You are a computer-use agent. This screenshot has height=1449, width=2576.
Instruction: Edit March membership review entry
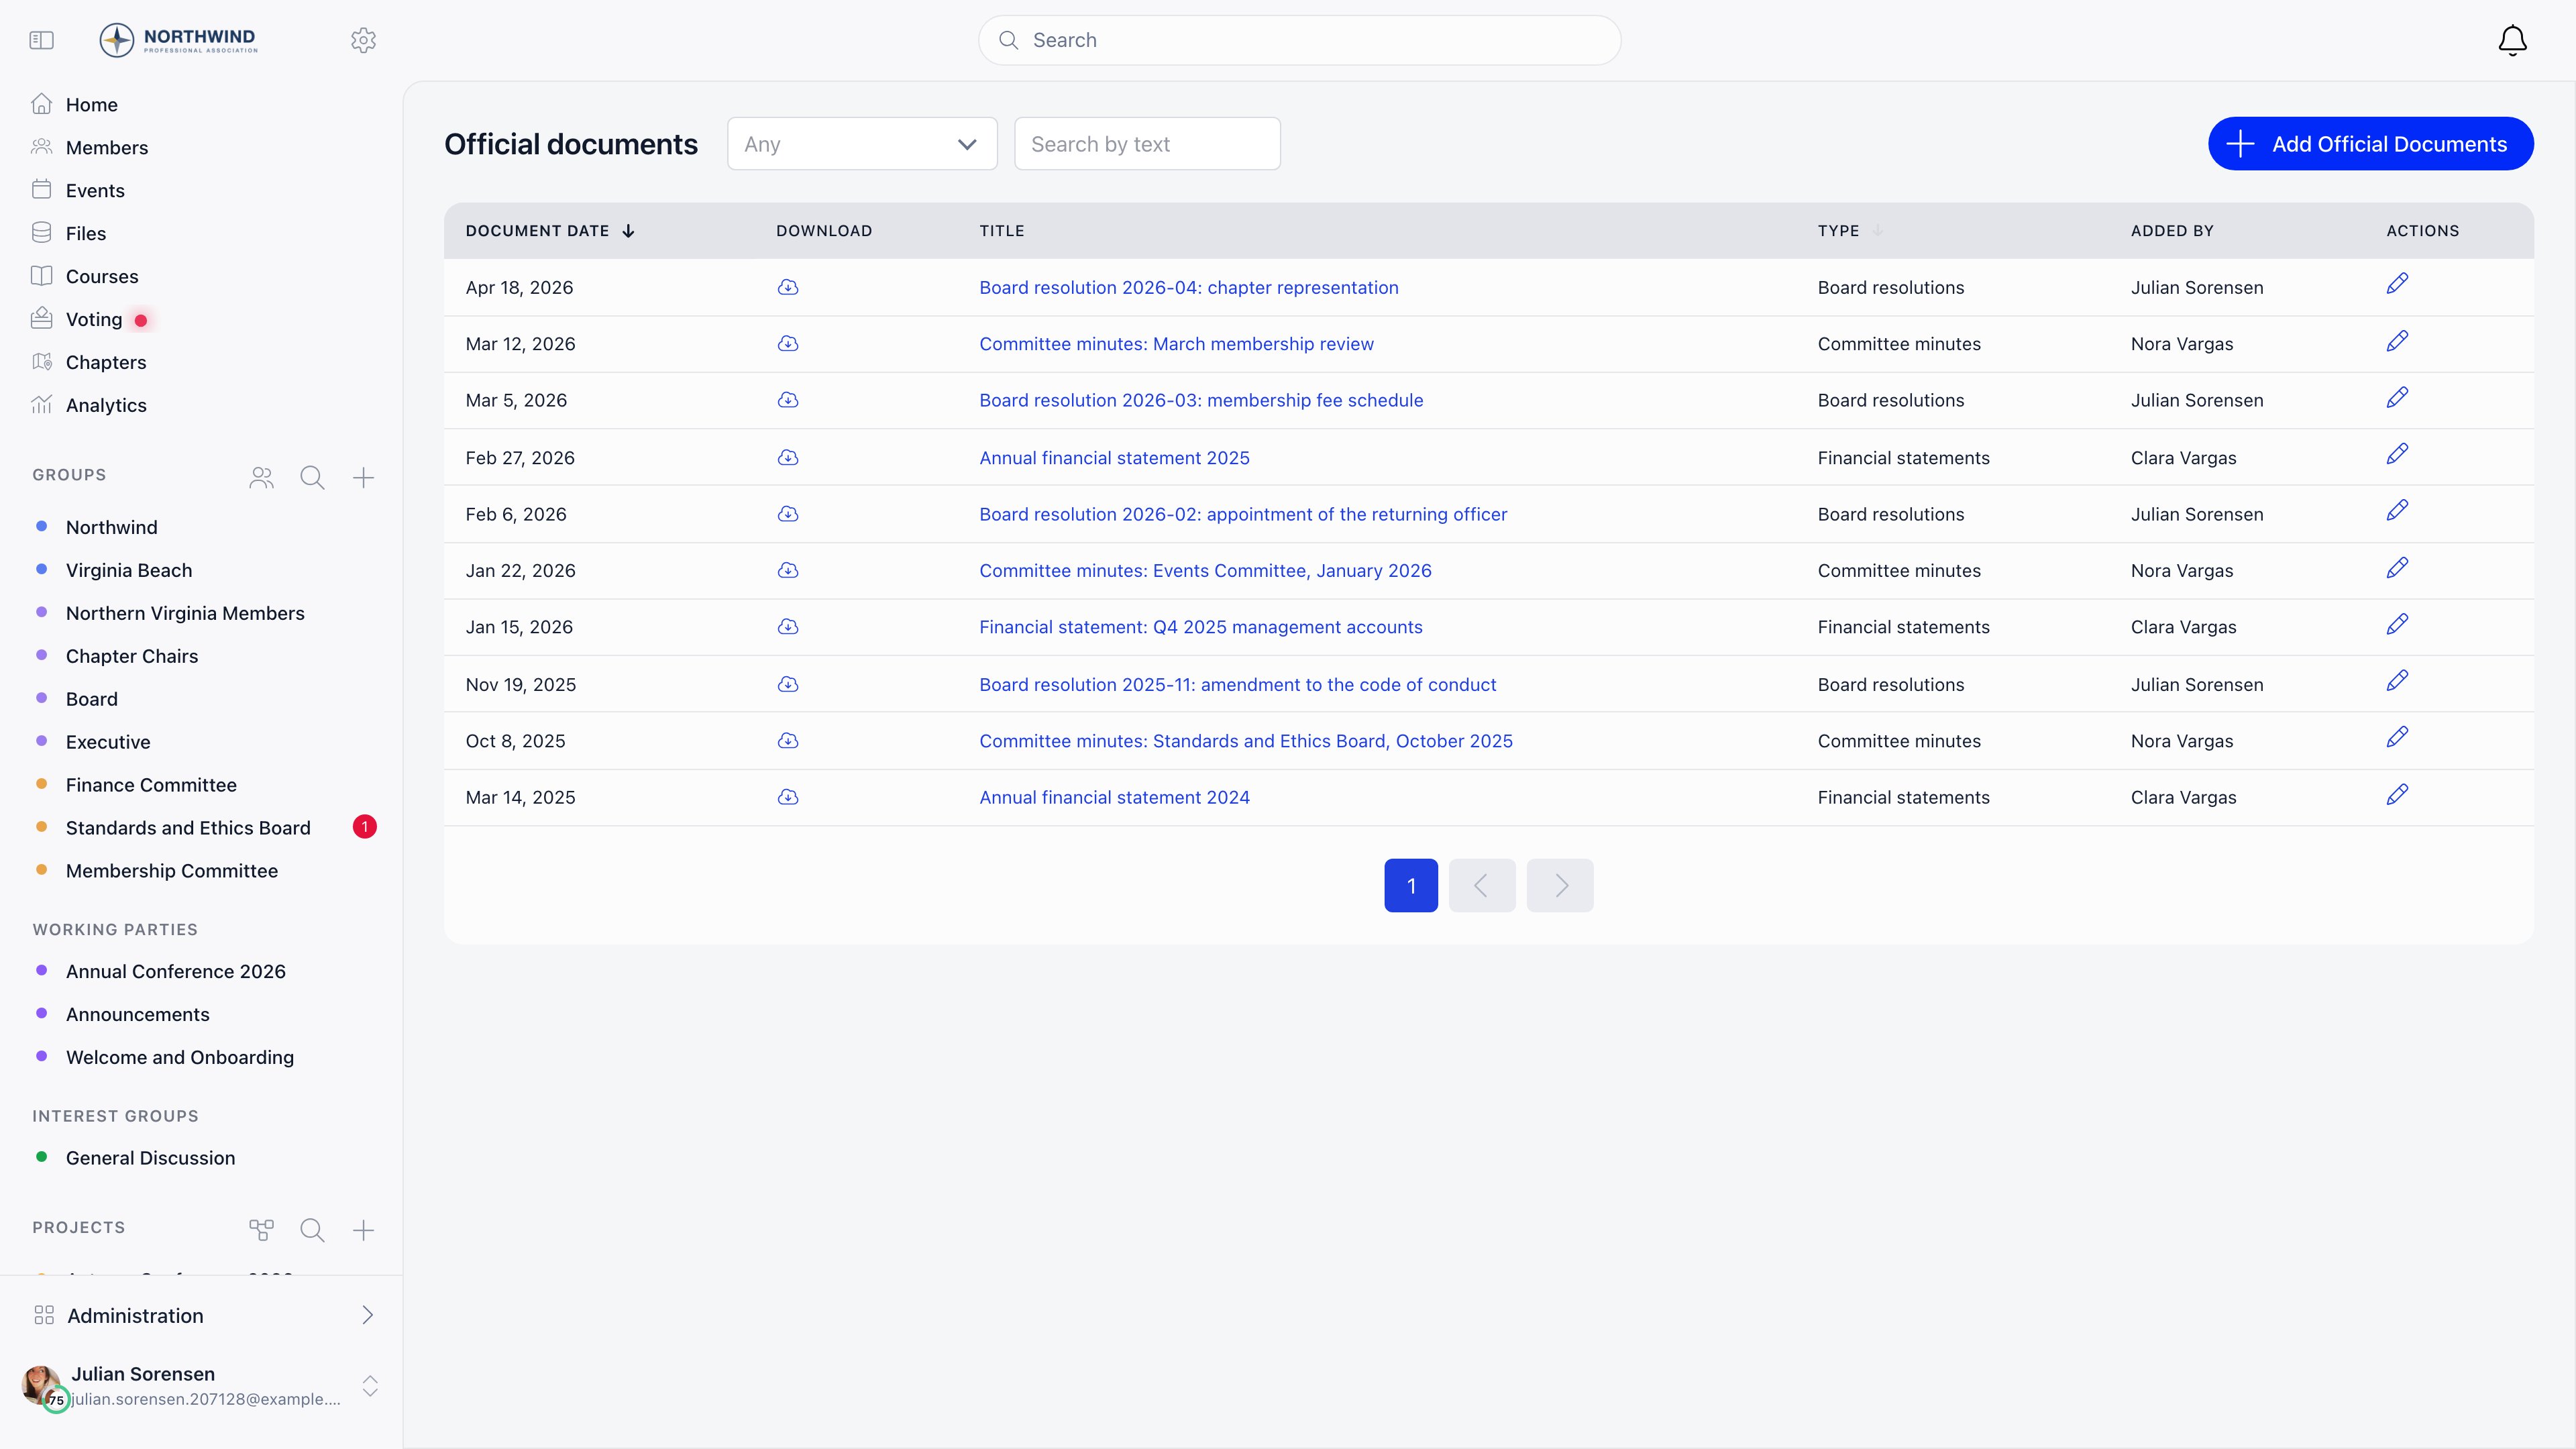tap(2397, 341)
